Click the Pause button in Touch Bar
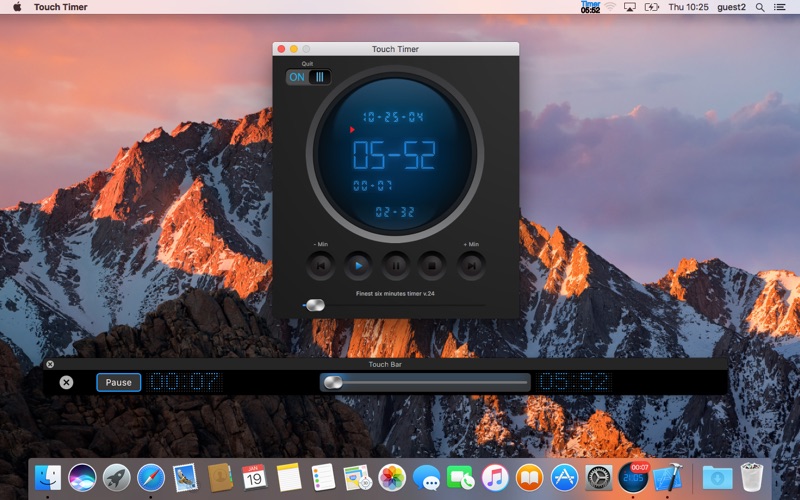800x500 pixels. [118, 382]
